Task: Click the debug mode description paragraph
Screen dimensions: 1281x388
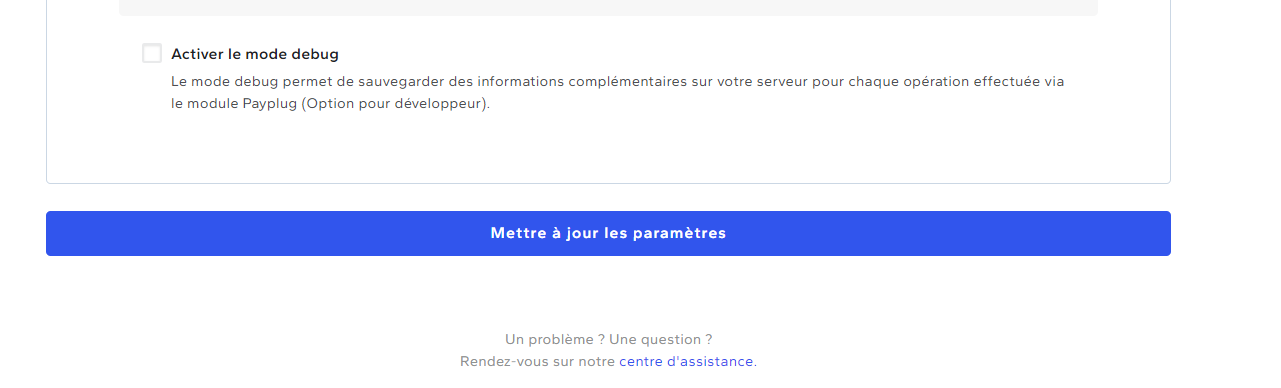Action: 618,92
